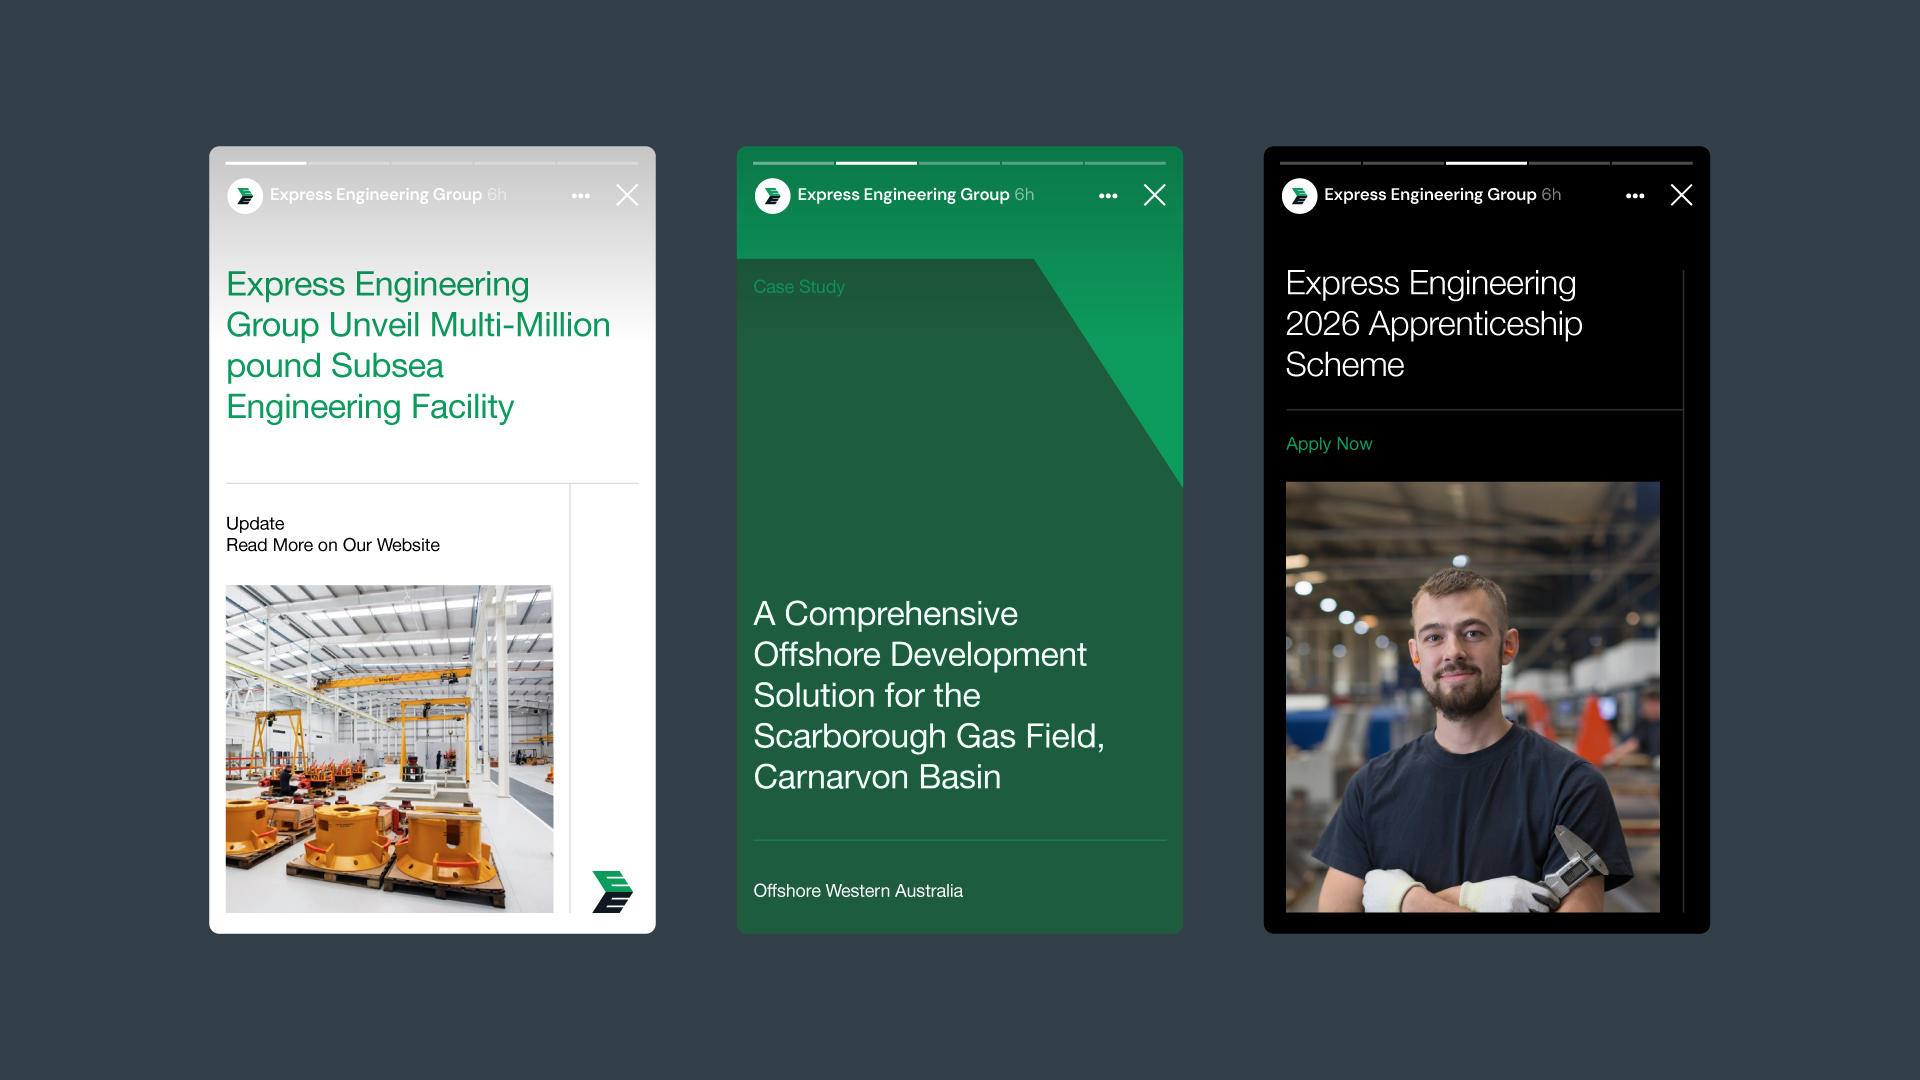Open the apprentice portrait photo

(x=1472, y=696)
